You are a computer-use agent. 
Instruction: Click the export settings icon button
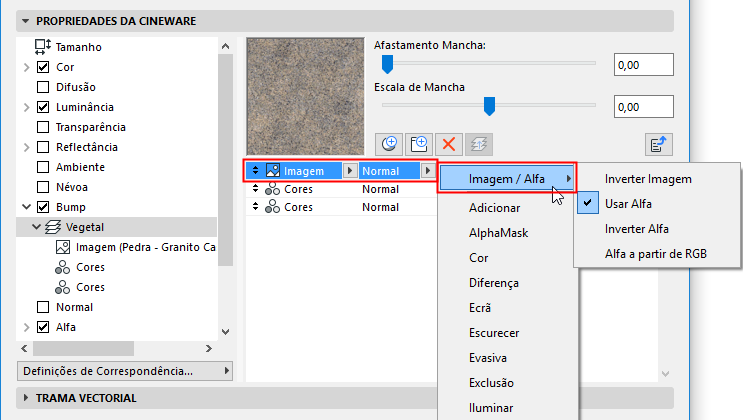(659, 144)
